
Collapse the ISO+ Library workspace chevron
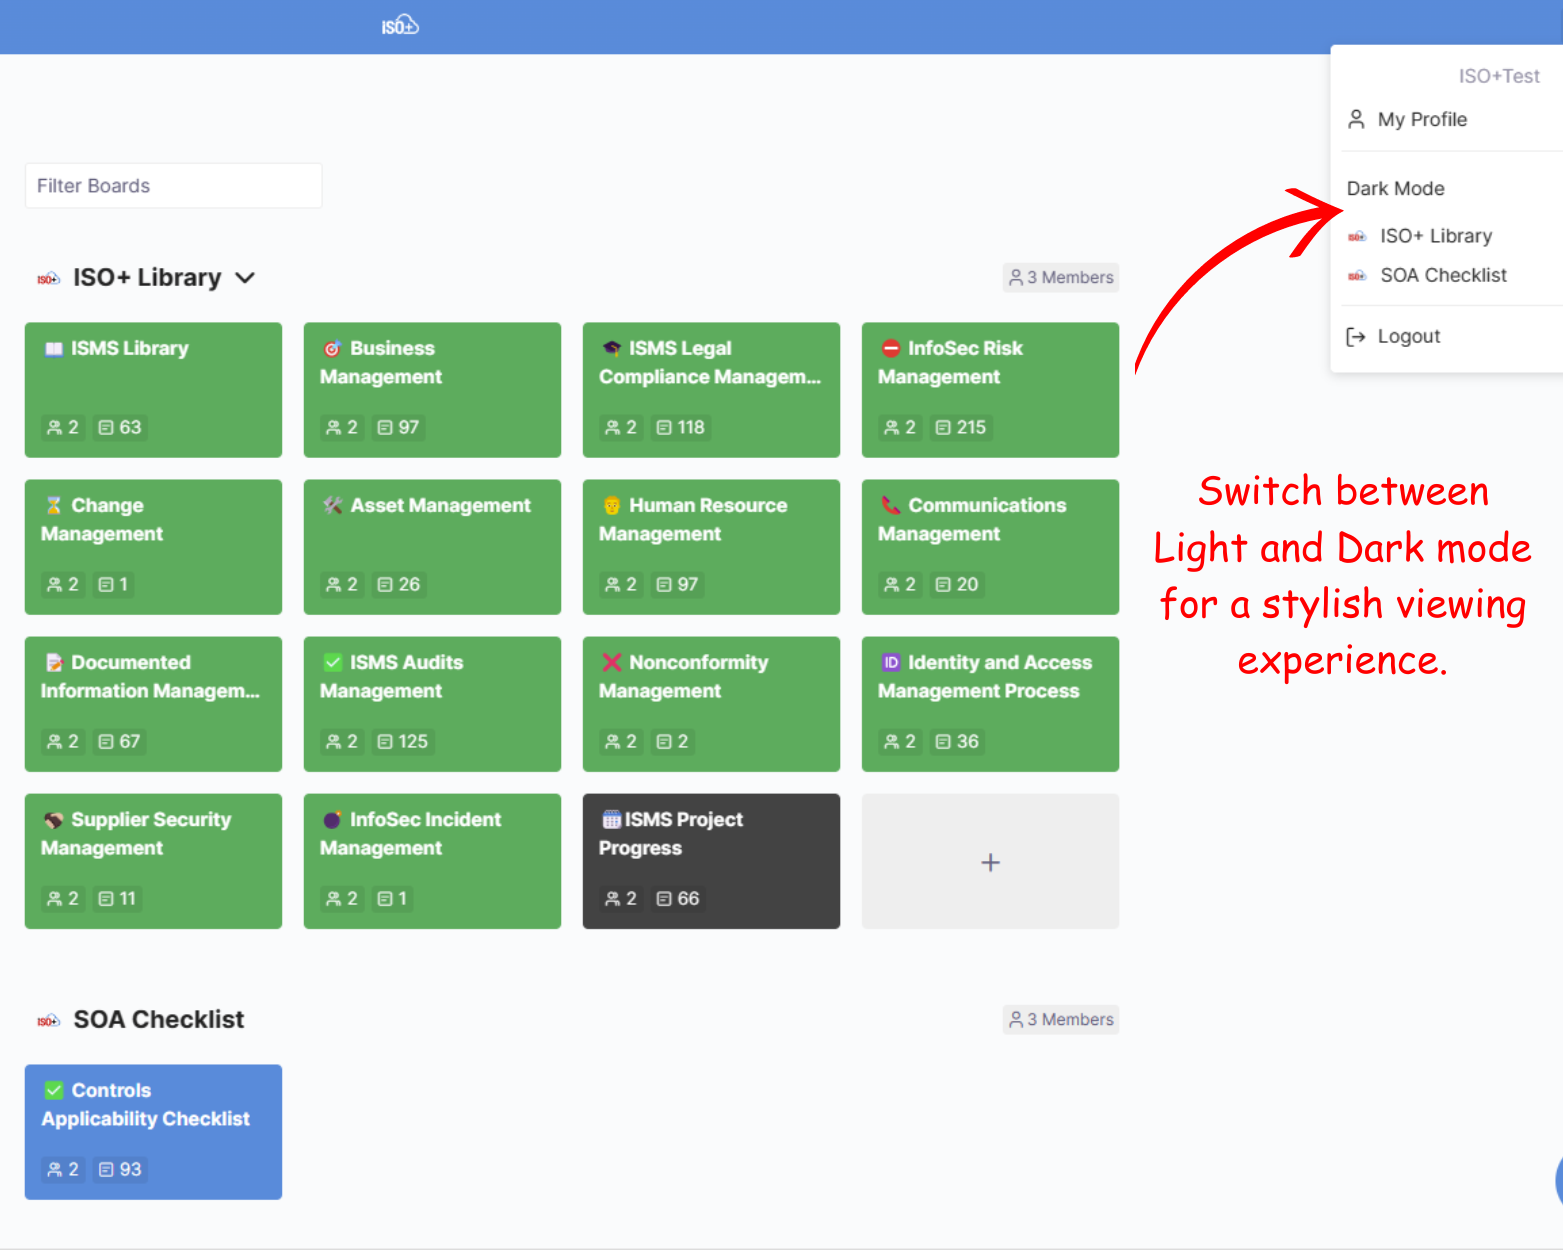(245, 278)
